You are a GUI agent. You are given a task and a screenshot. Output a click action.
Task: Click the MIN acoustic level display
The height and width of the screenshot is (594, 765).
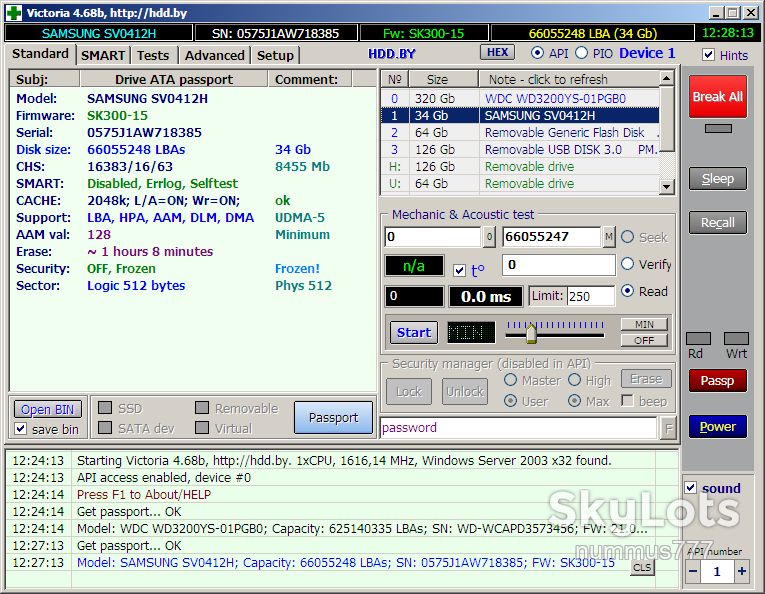[471, 333]
